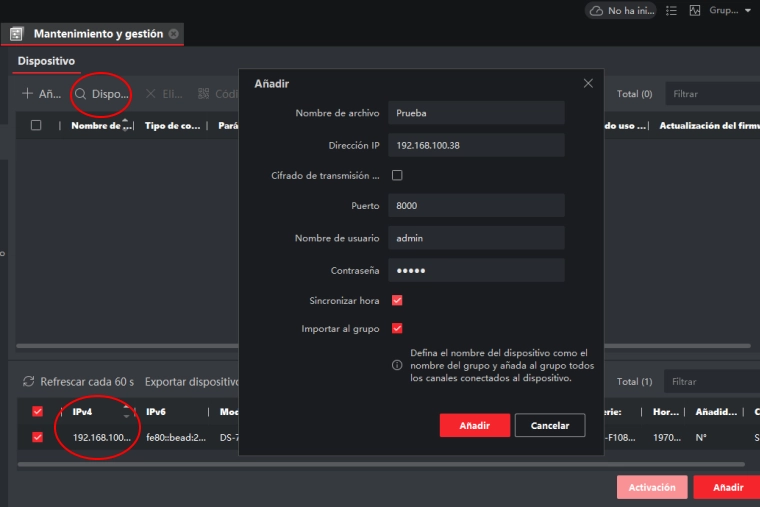Click the cloud account not-logged-in icon
The height and width of the screenshot is (507, 760).
(597, 10)
